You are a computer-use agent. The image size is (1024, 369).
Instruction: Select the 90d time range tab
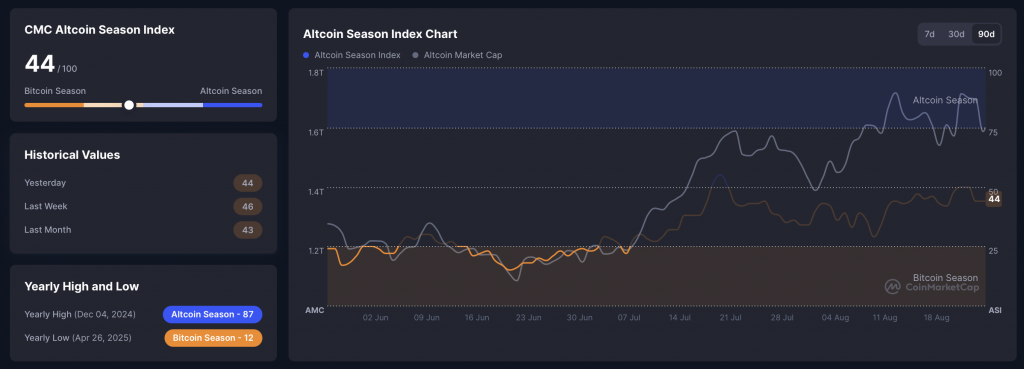click(986, 34)
